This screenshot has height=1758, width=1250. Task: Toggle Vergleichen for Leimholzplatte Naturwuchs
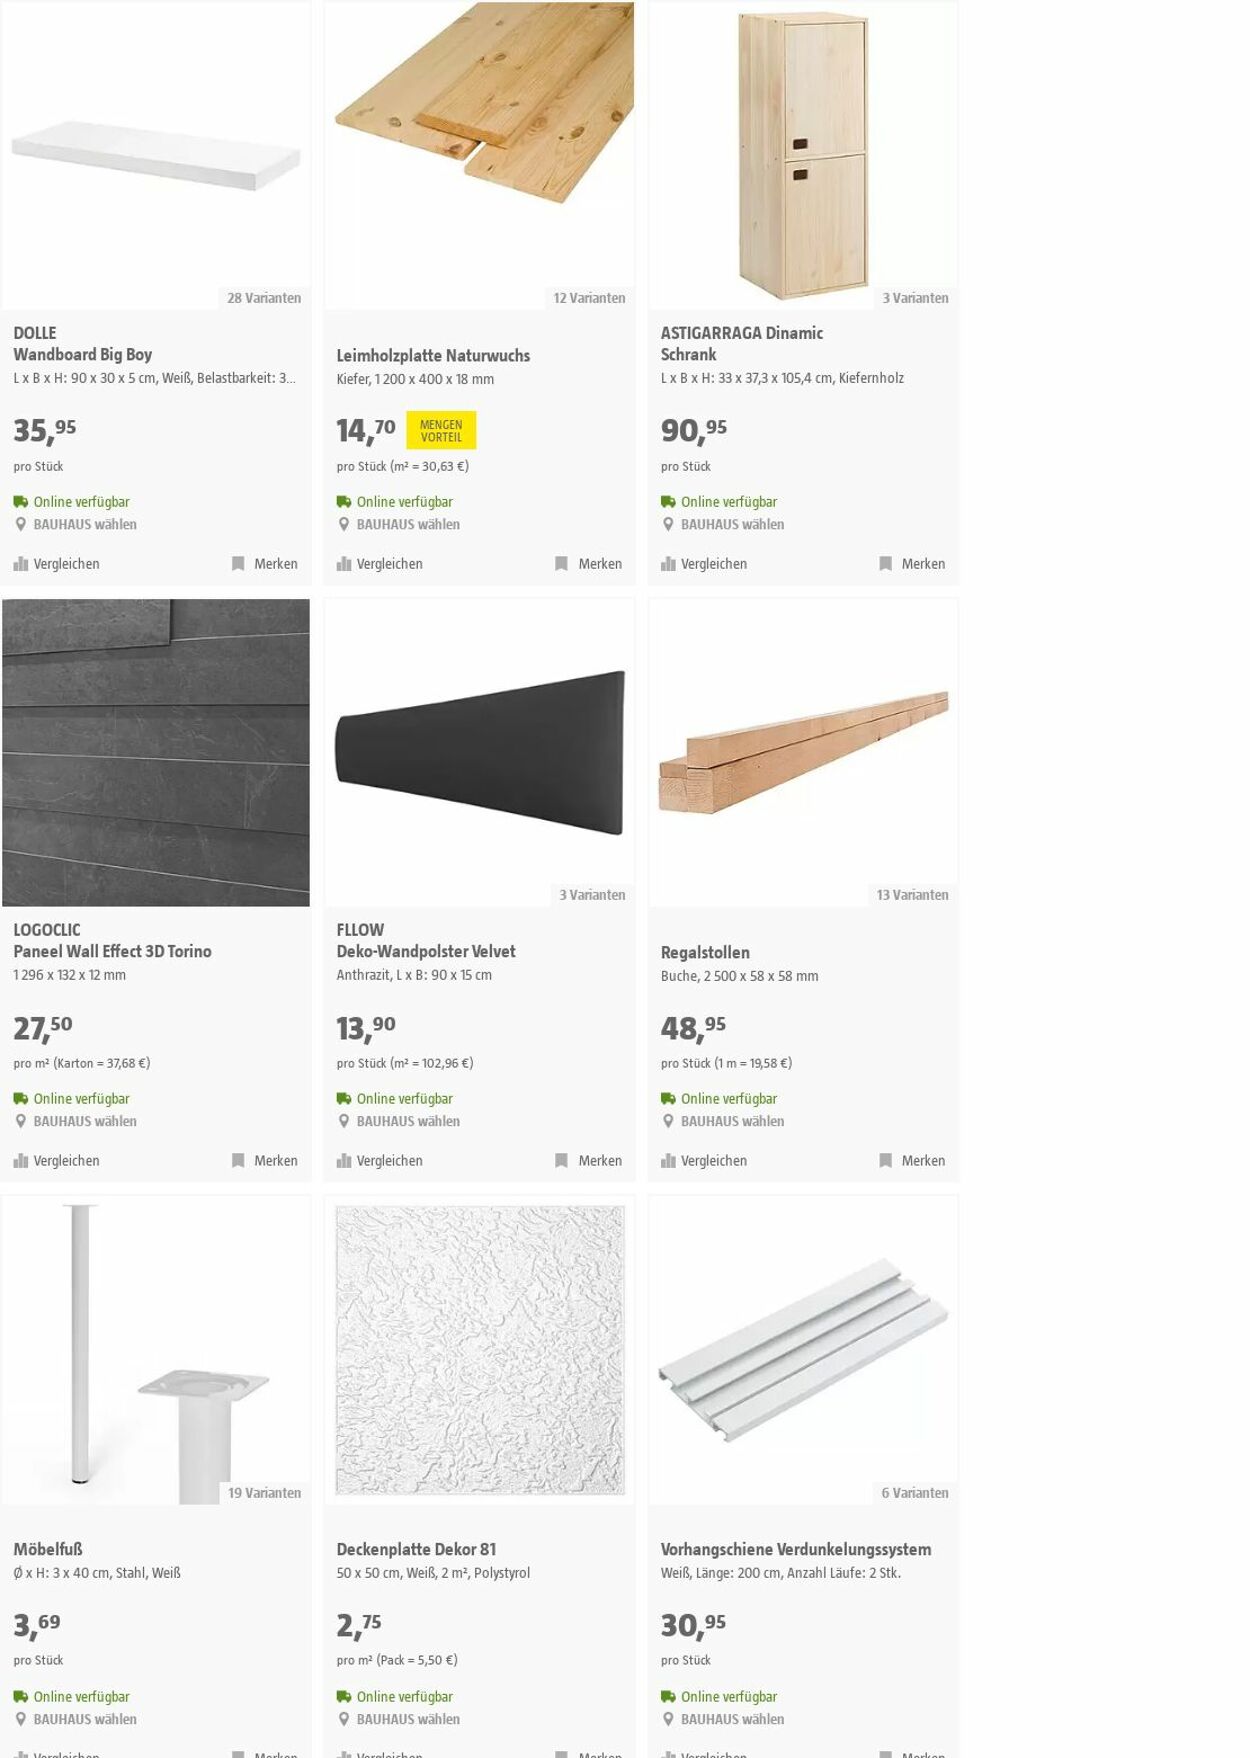[380, 564]
